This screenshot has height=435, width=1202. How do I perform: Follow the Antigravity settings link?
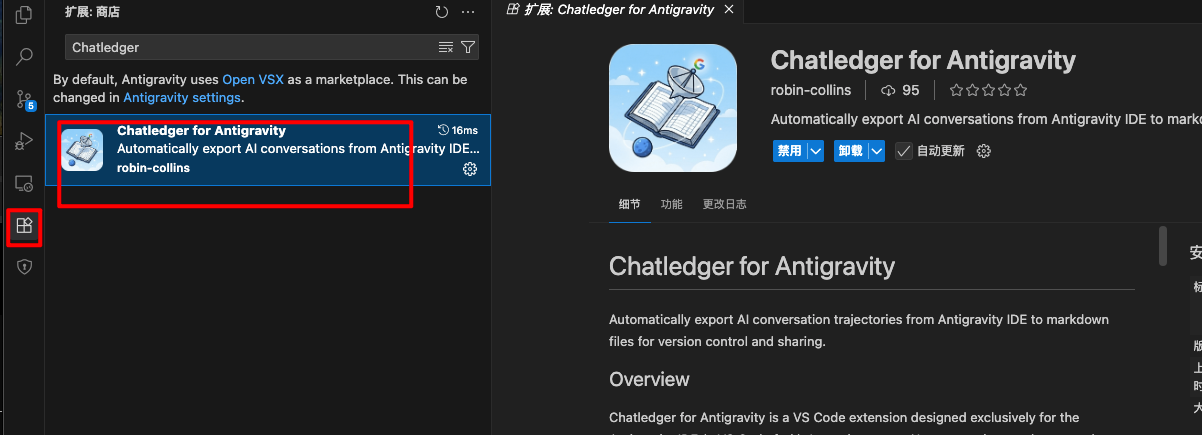point(181,98)
